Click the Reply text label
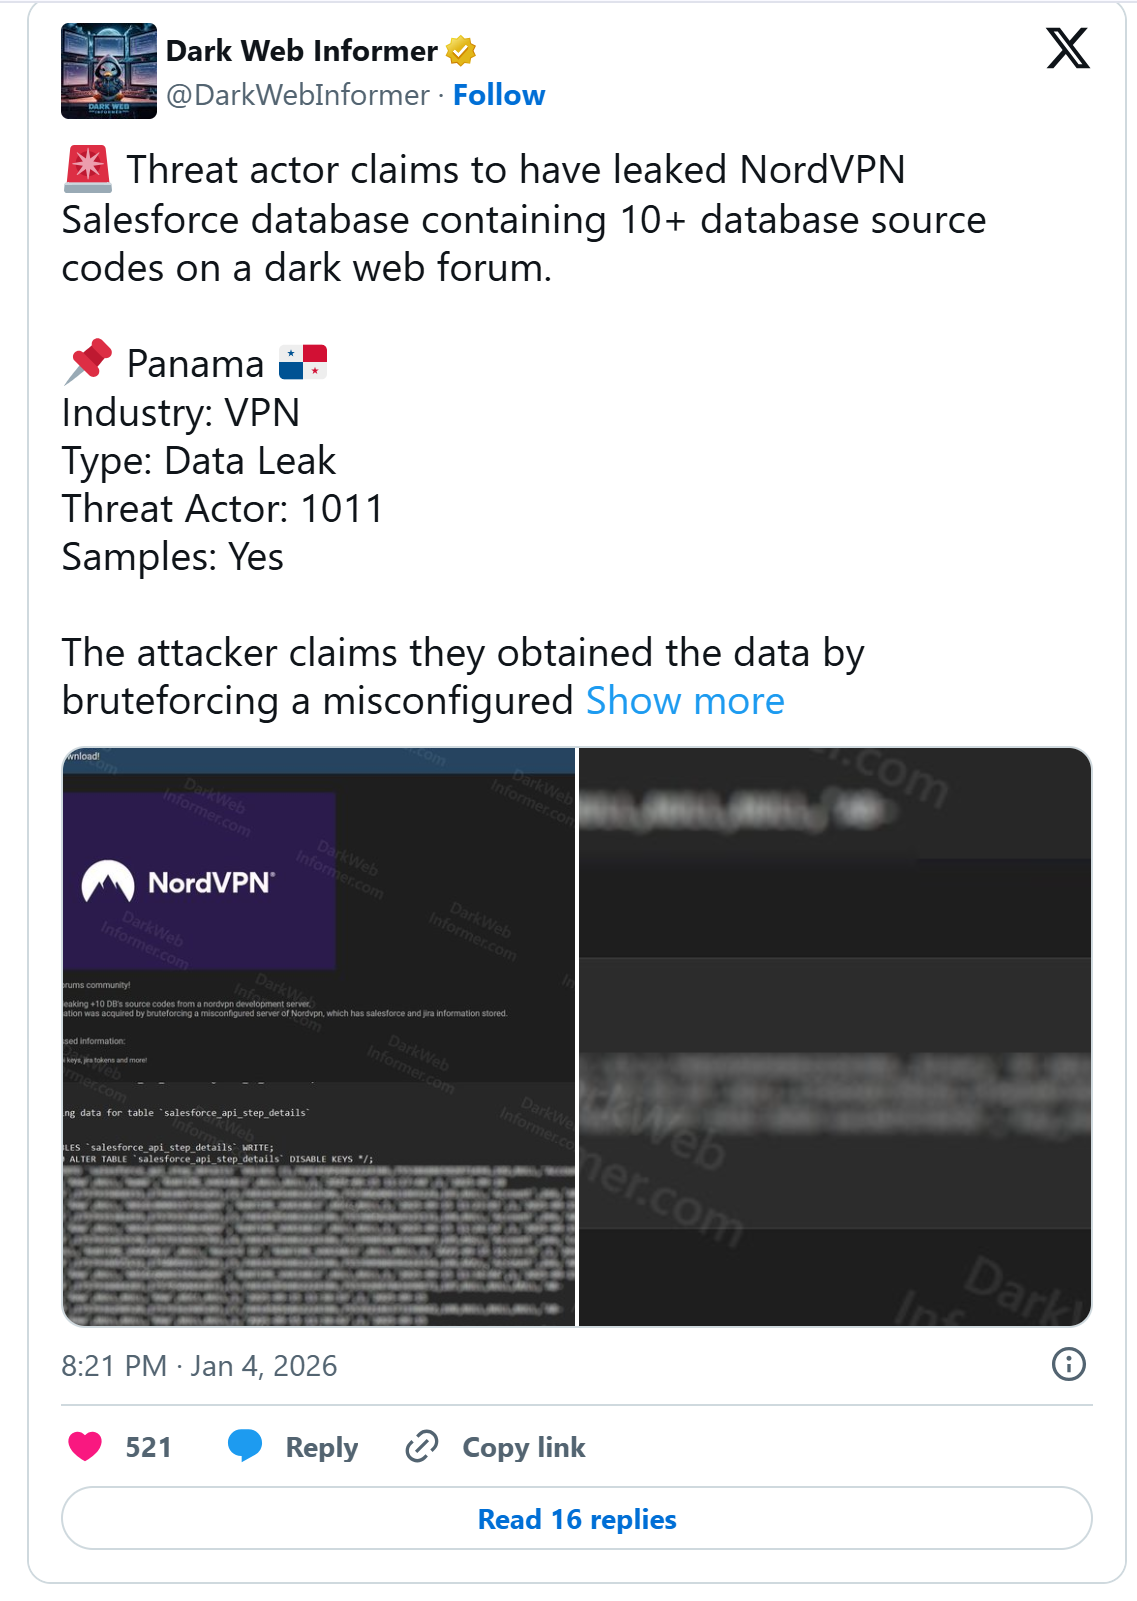 pyautogui.click(x=321, y=1447)
